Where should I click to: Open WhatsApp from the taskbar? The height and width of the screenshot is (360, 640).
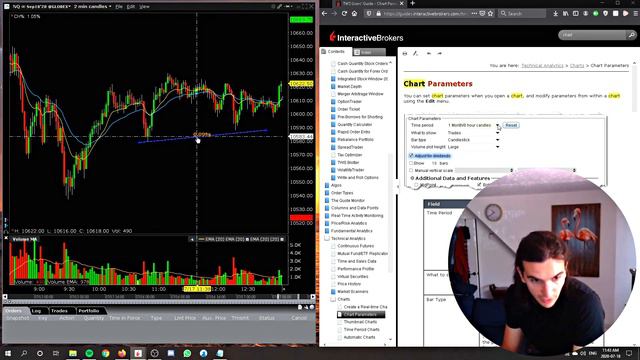pos(187,353)
